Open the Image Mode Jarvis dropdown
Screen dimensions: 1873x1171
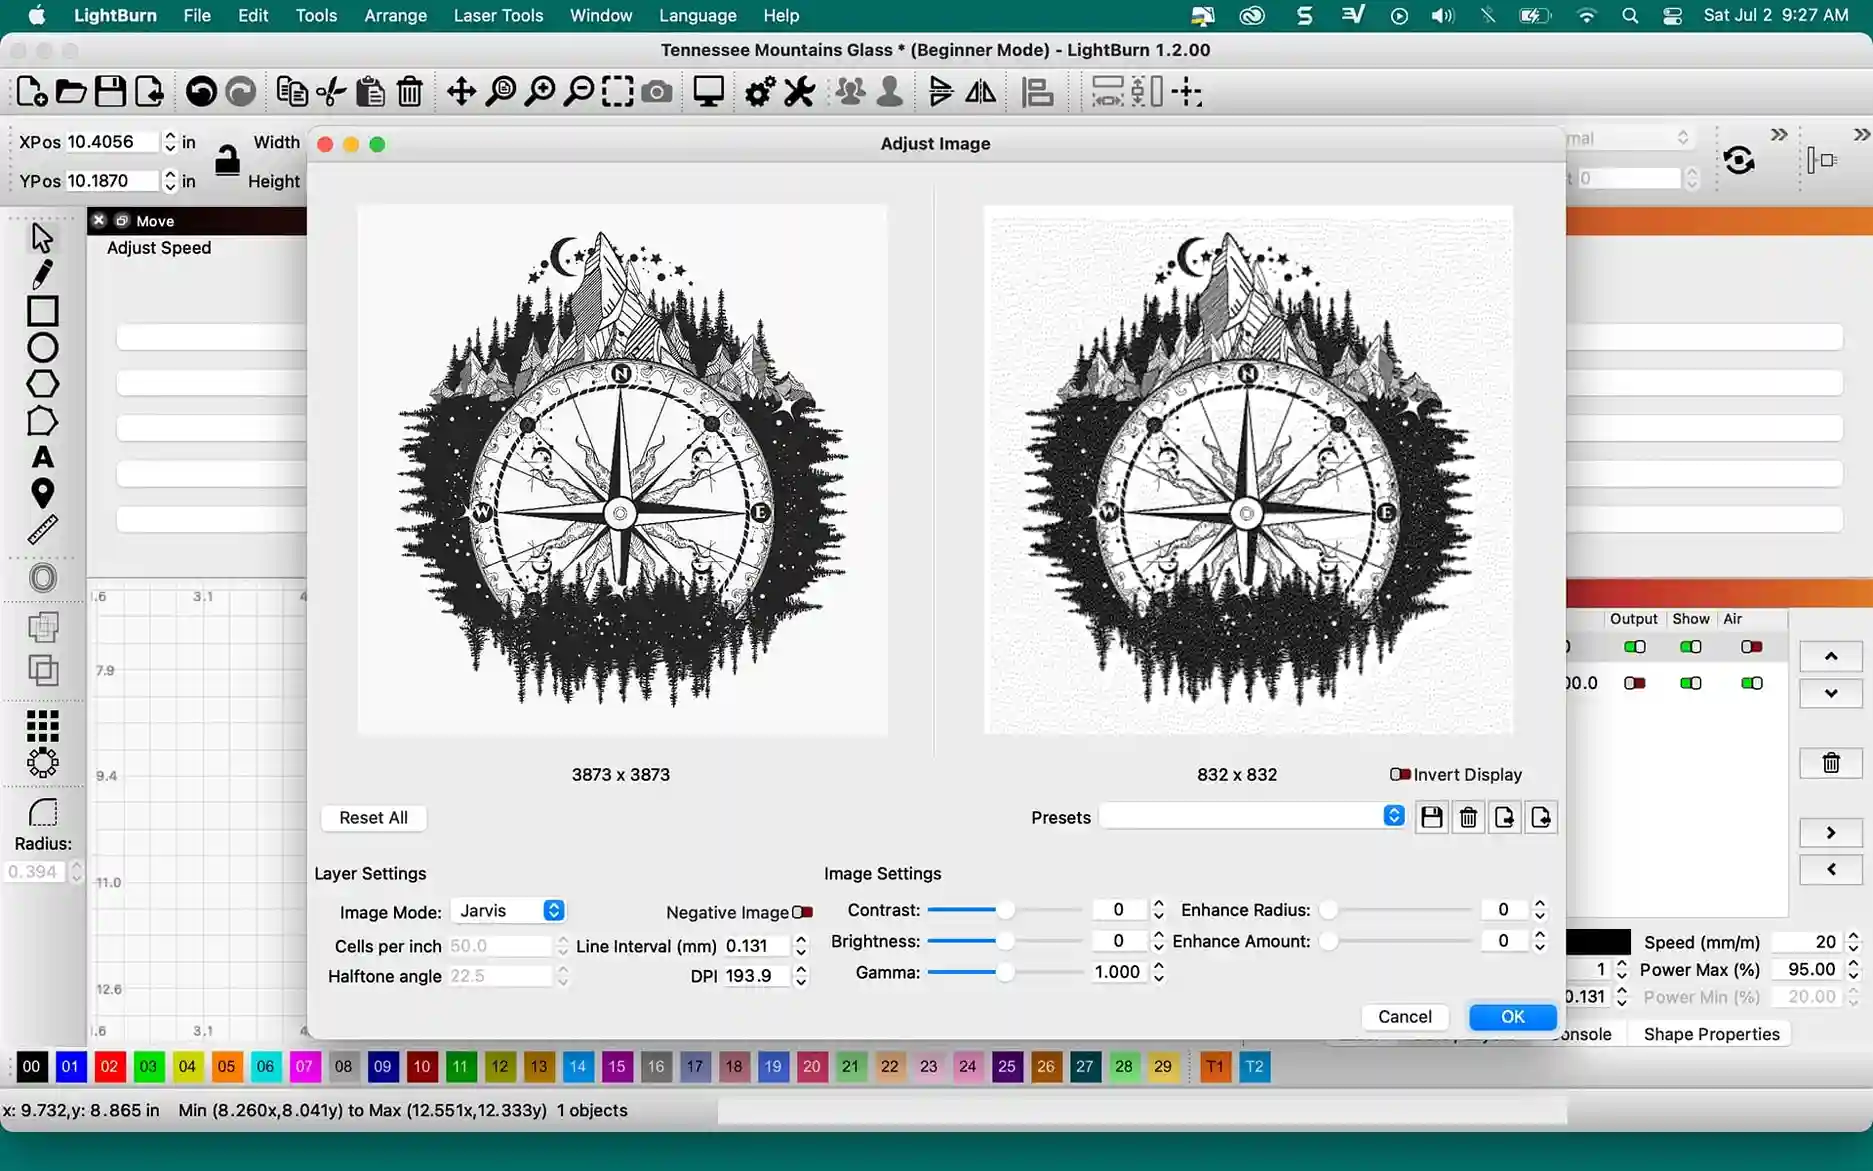pyautogui.click(x=509, y=911)
